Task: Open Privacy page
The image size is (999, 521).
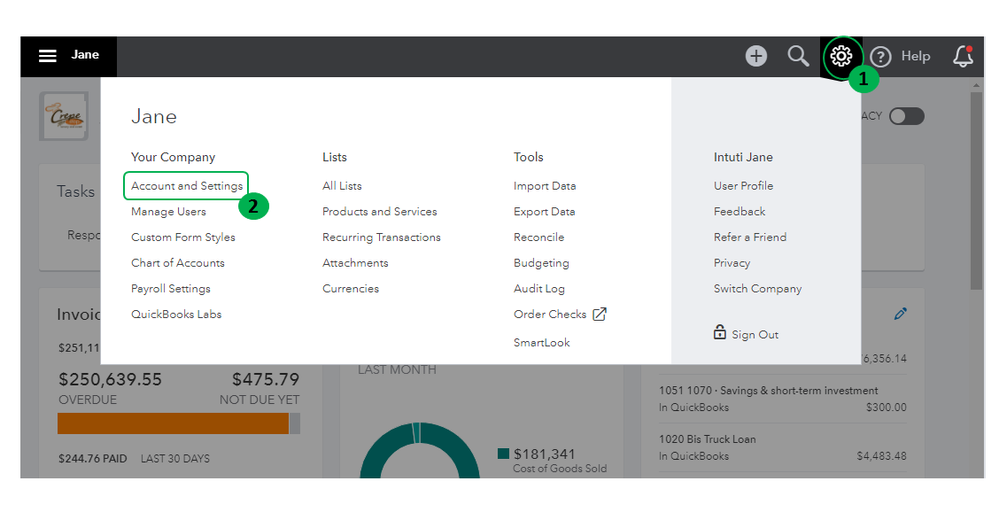Action: [x=731, y=263]
